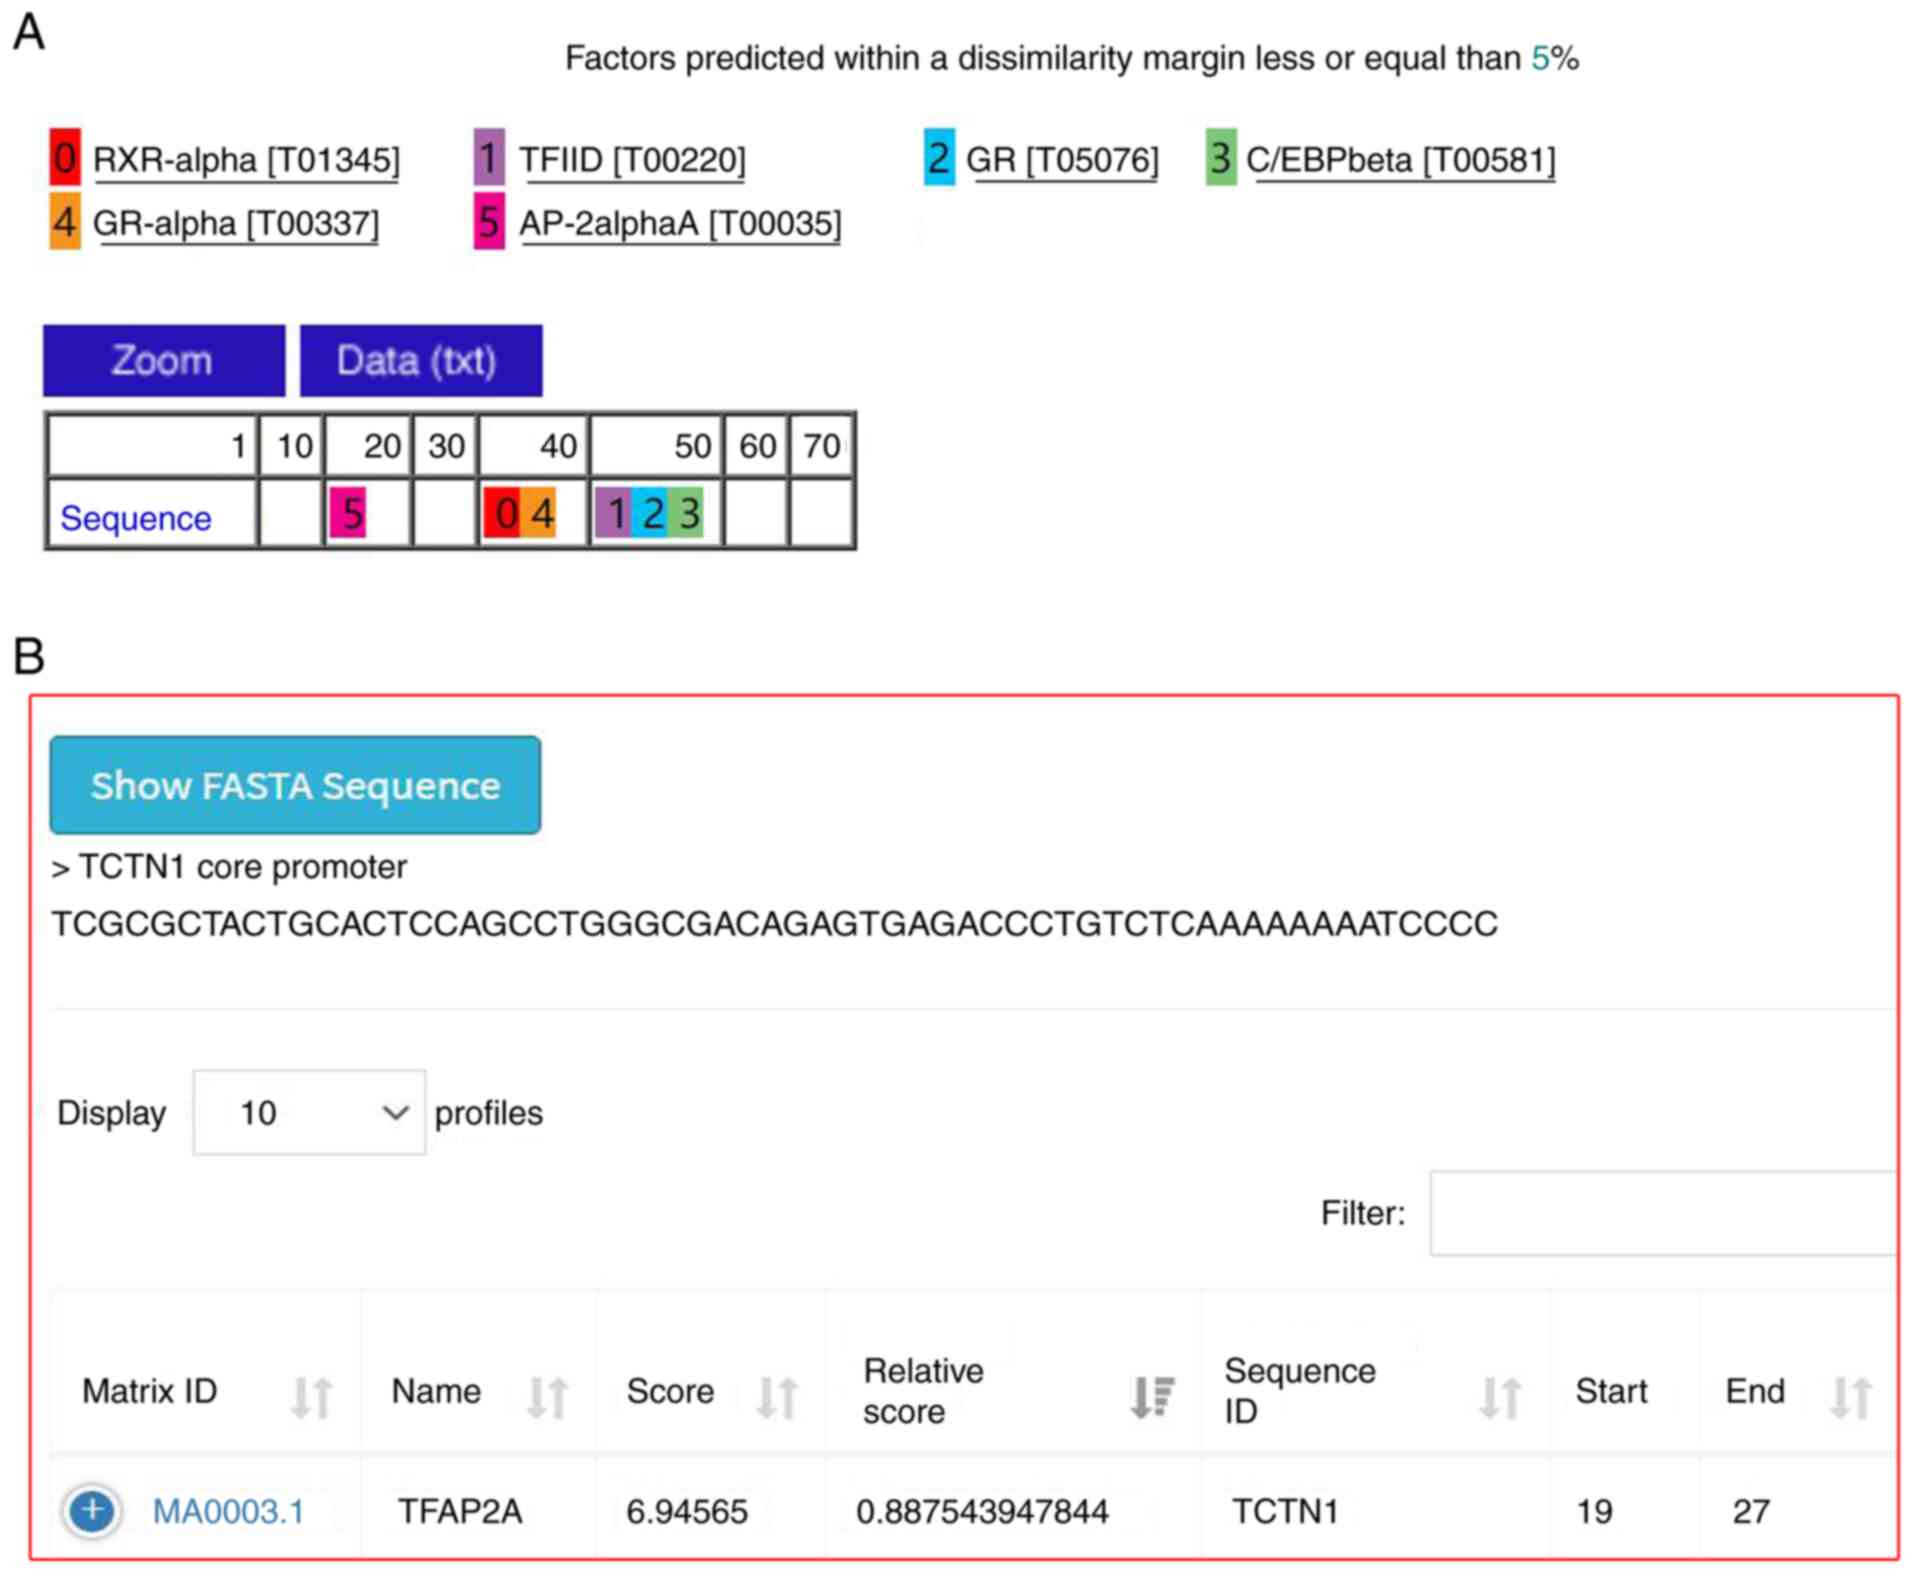Open the RXR-alpha [T01345] factor link

[246, 160]
